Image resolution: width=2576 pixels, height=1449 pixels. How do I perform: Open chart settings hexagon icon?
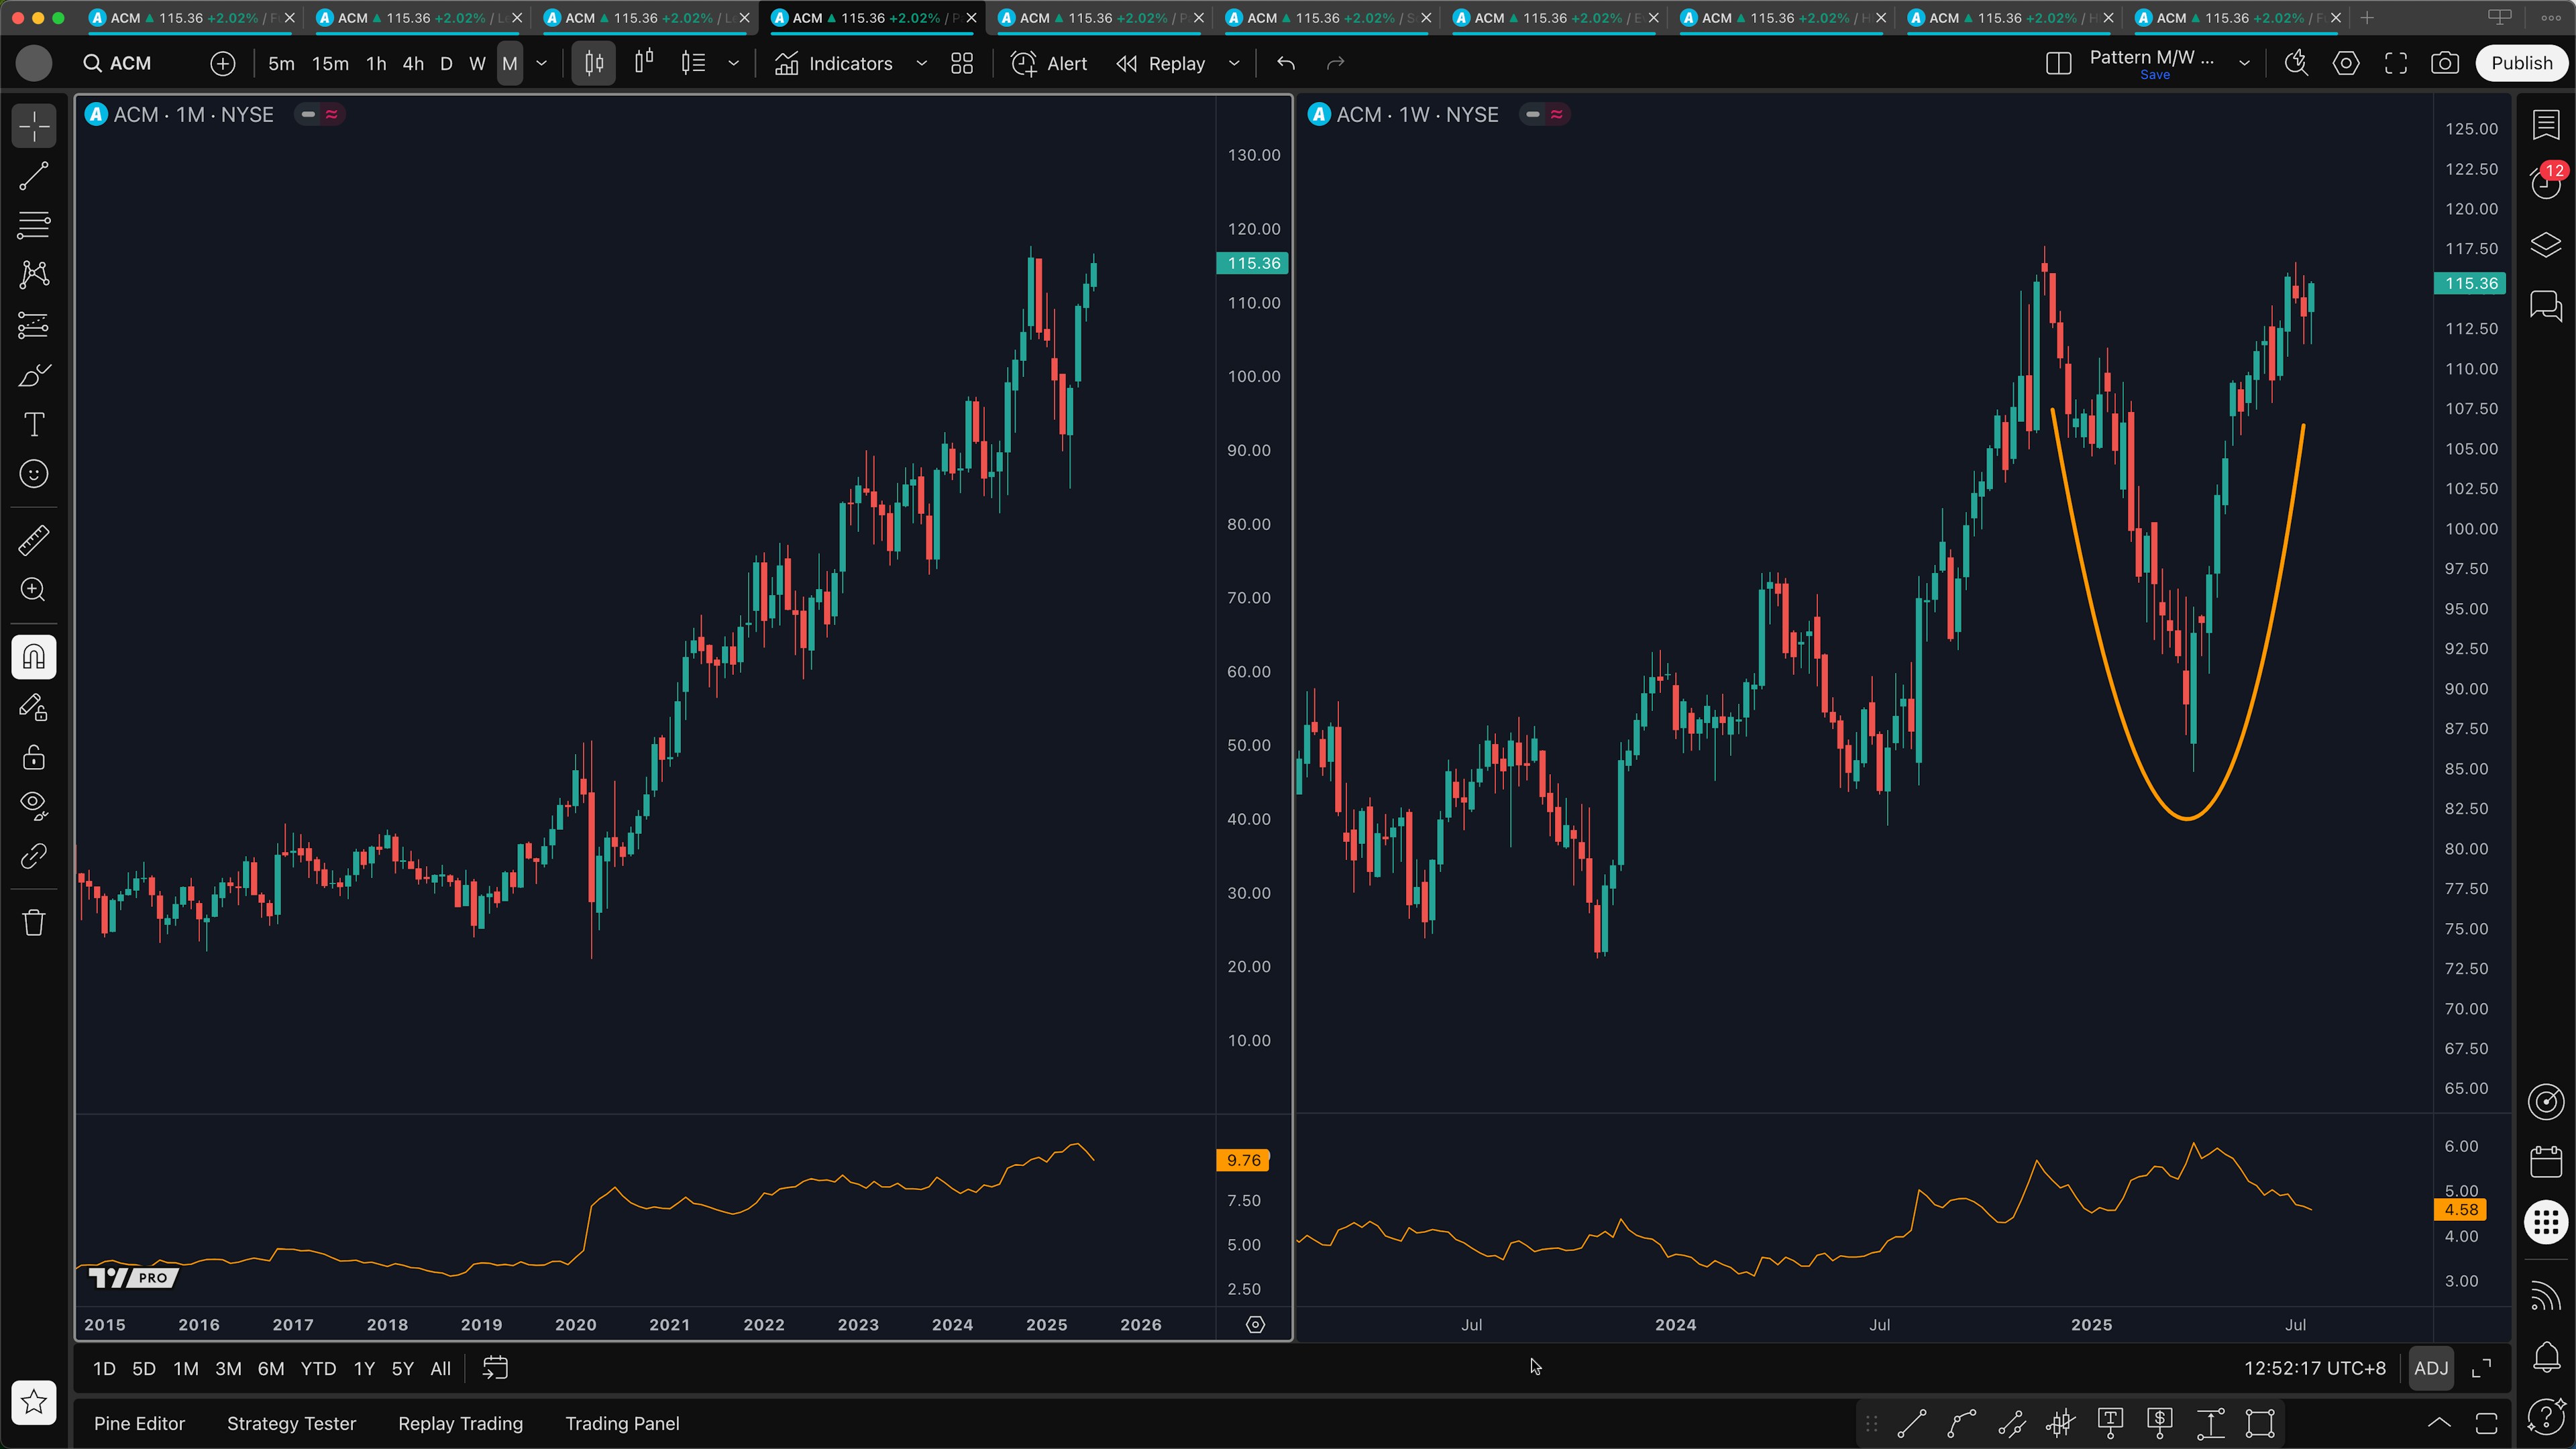pos(2346,63)
